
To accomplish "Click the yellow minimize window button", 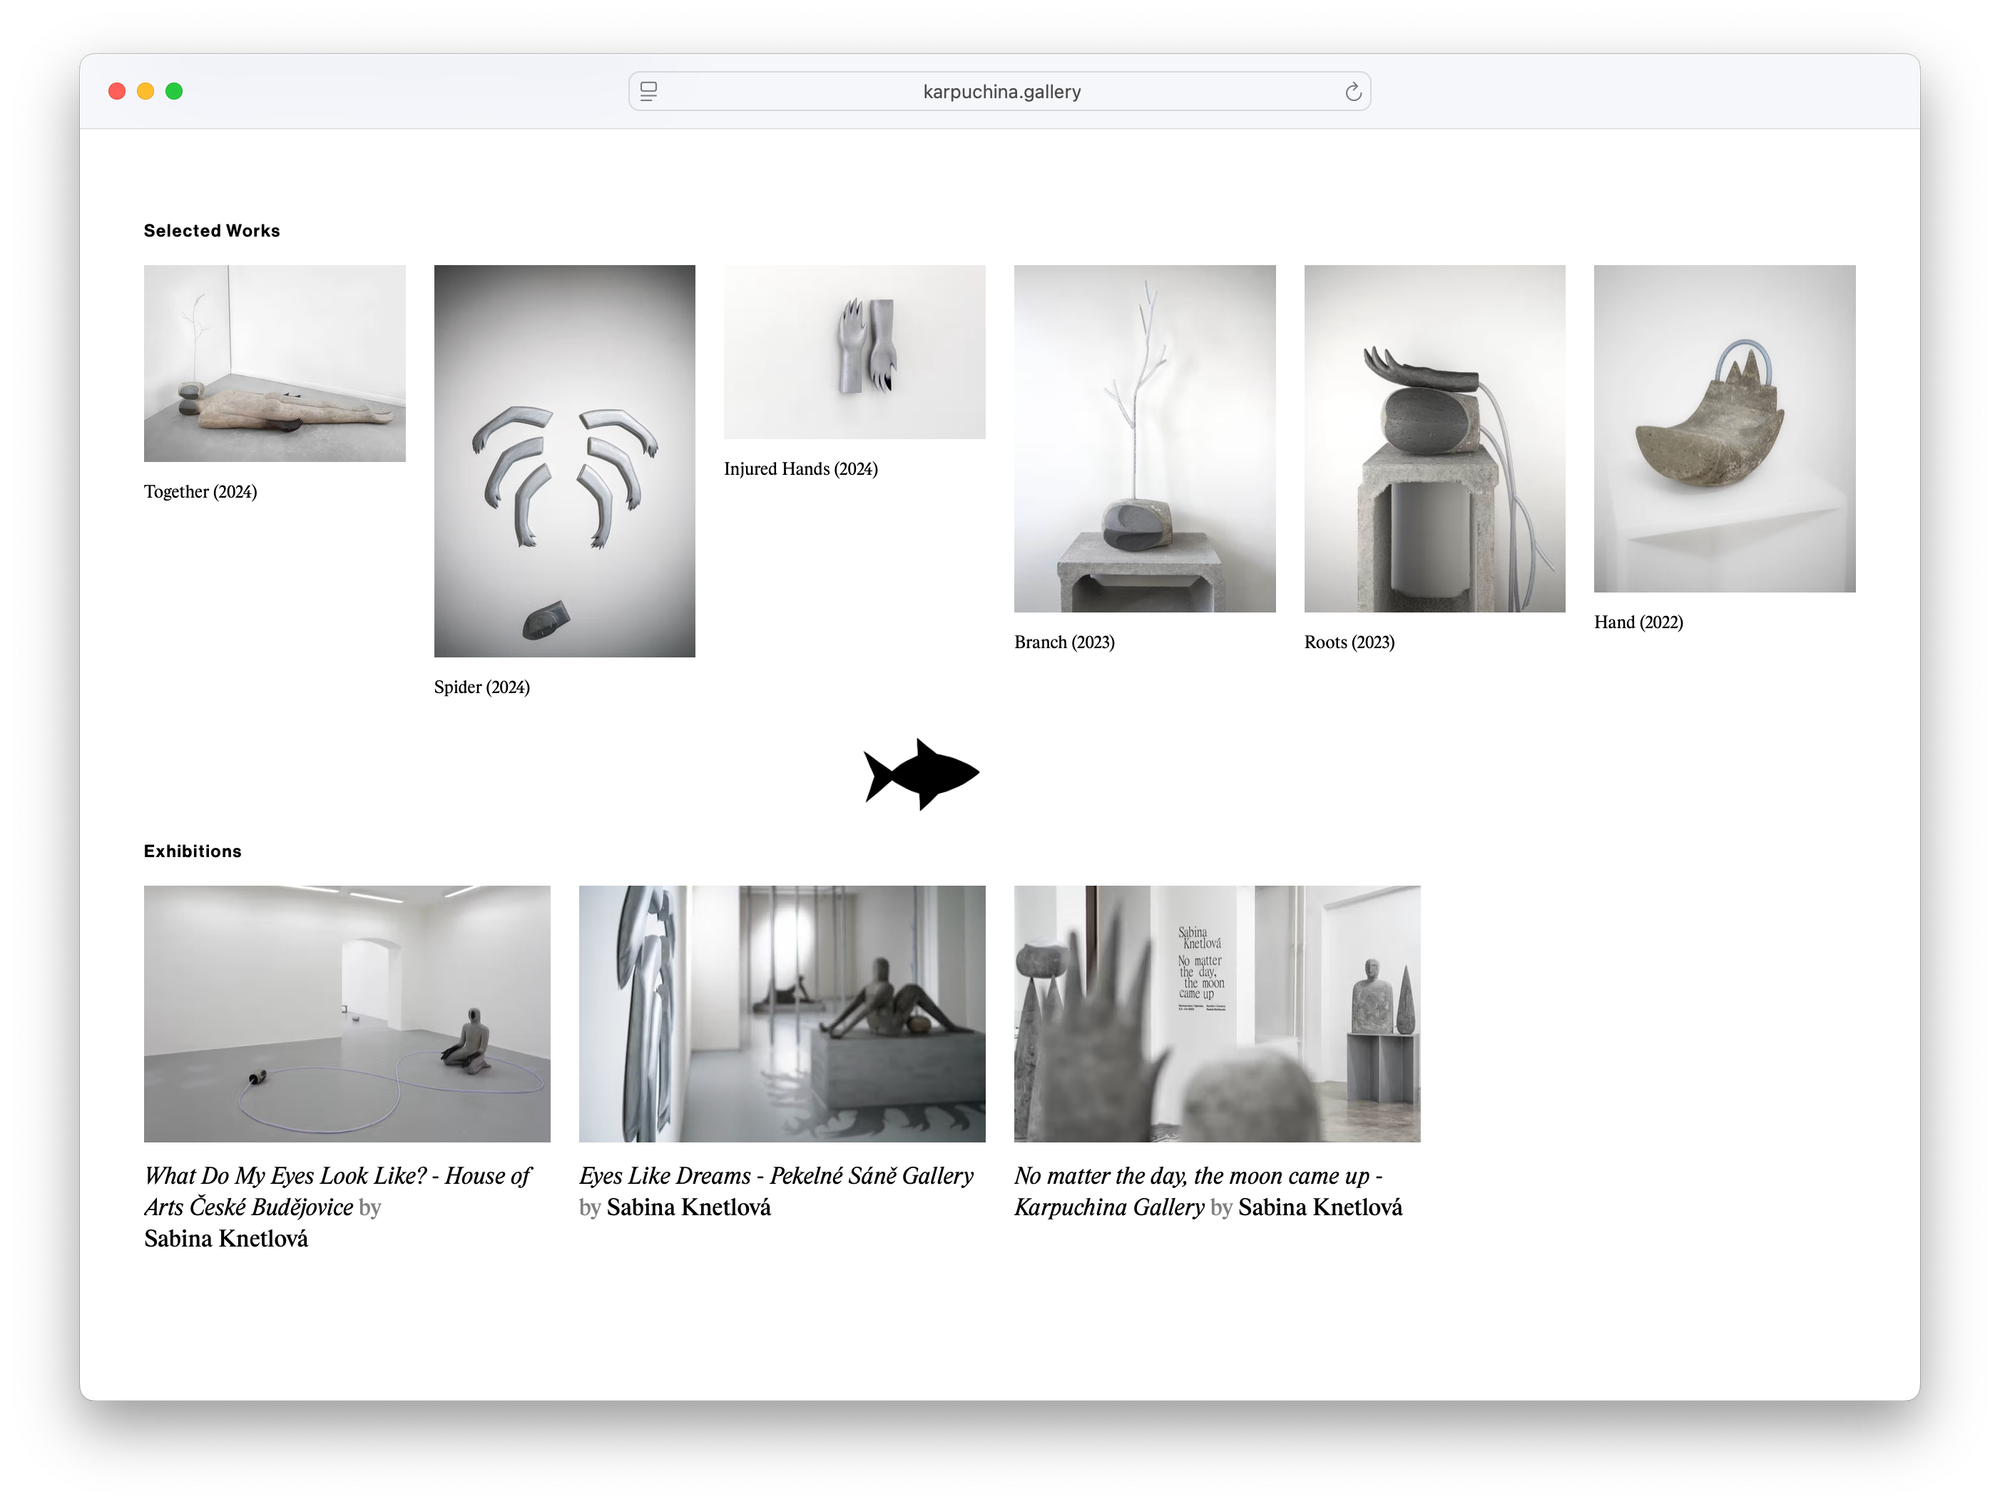I will pos(145,92).
